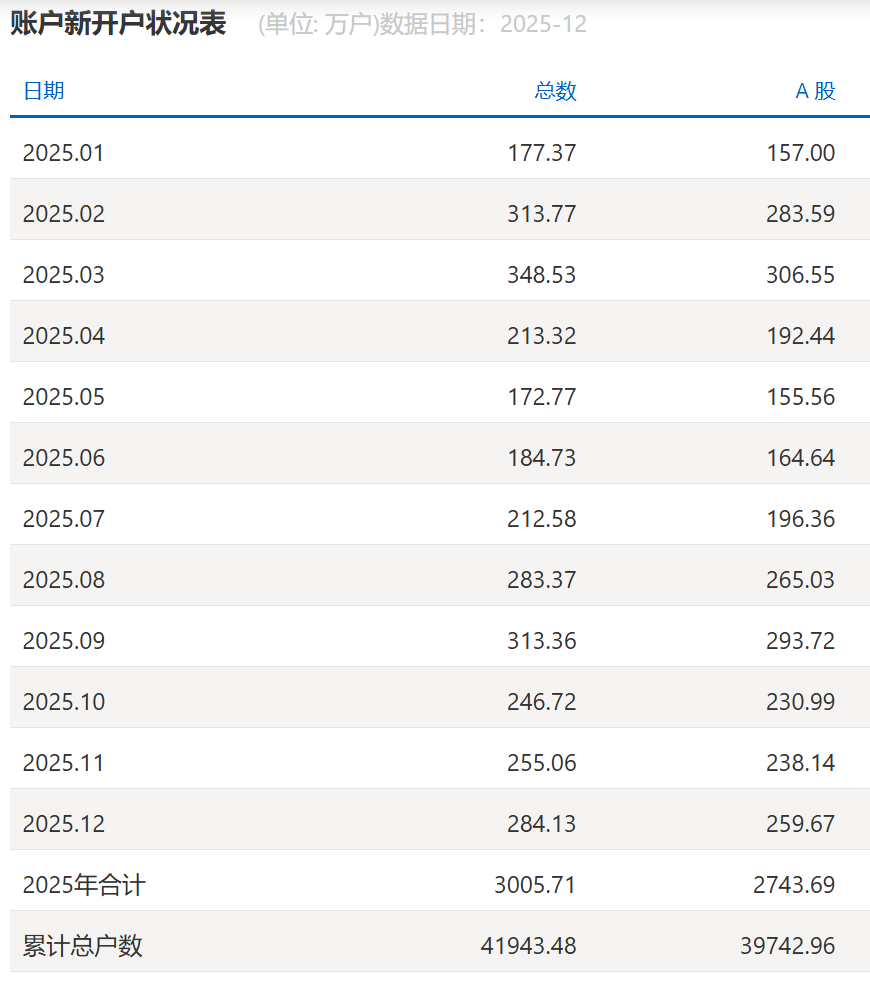Click the 164.64 A股 value
870x984 pixels.
tap(801, 458)
